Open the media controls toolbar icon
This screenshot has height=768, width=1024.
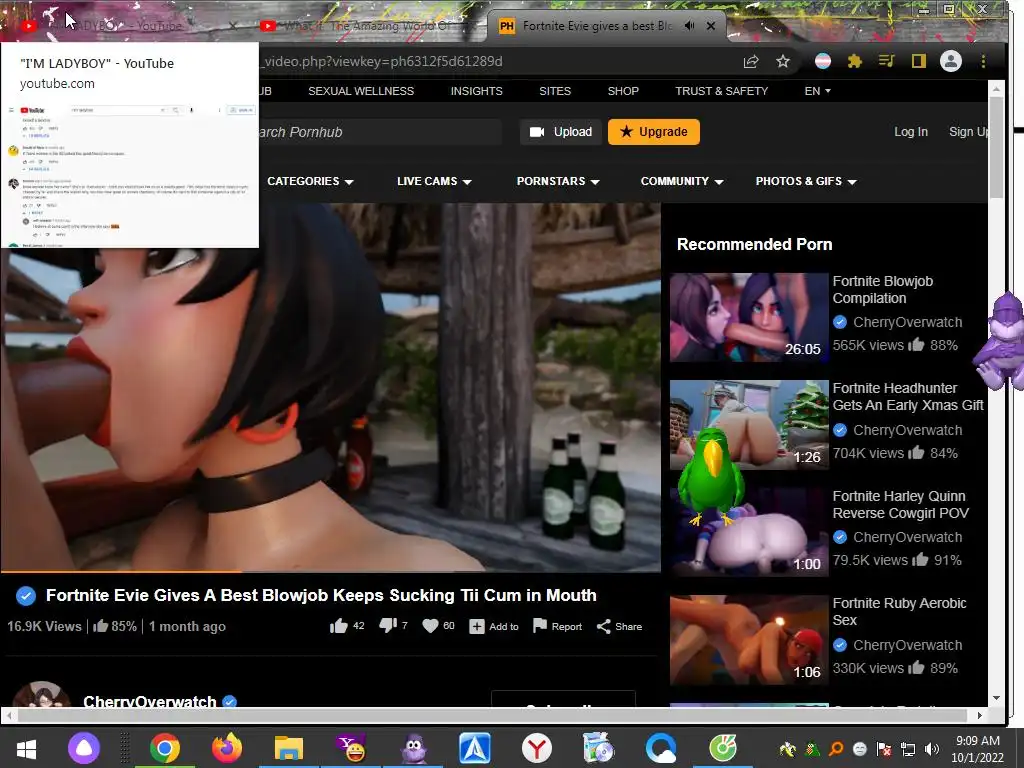coord(886,61)
